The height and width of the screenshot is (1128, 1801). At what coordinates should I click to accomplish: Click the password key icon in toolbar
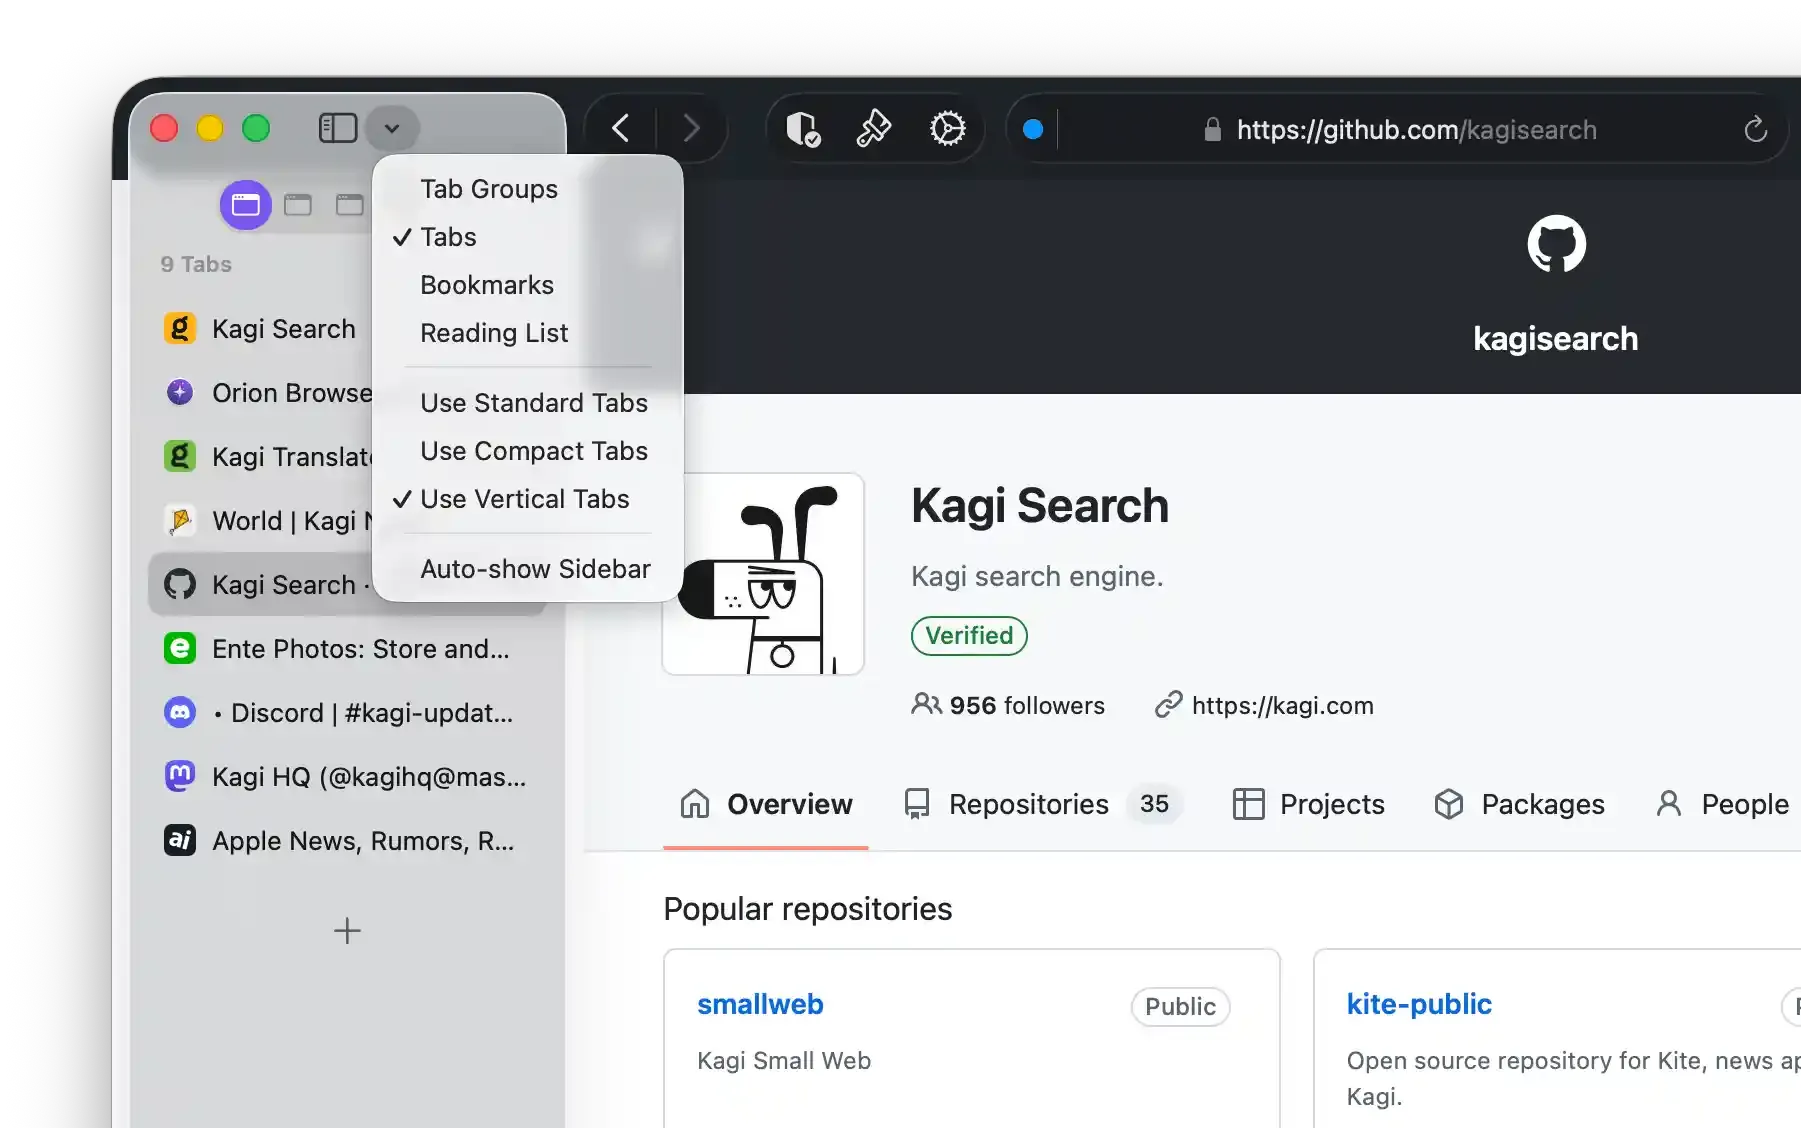pyautogui.click(x=873, y=128)
